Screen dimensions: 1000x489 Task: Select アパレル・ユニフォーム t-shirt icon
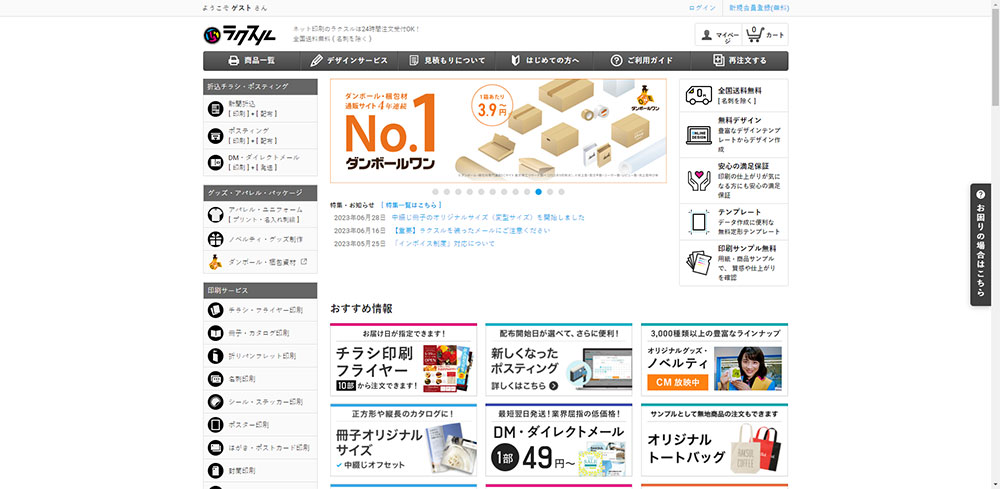(216, 214)
